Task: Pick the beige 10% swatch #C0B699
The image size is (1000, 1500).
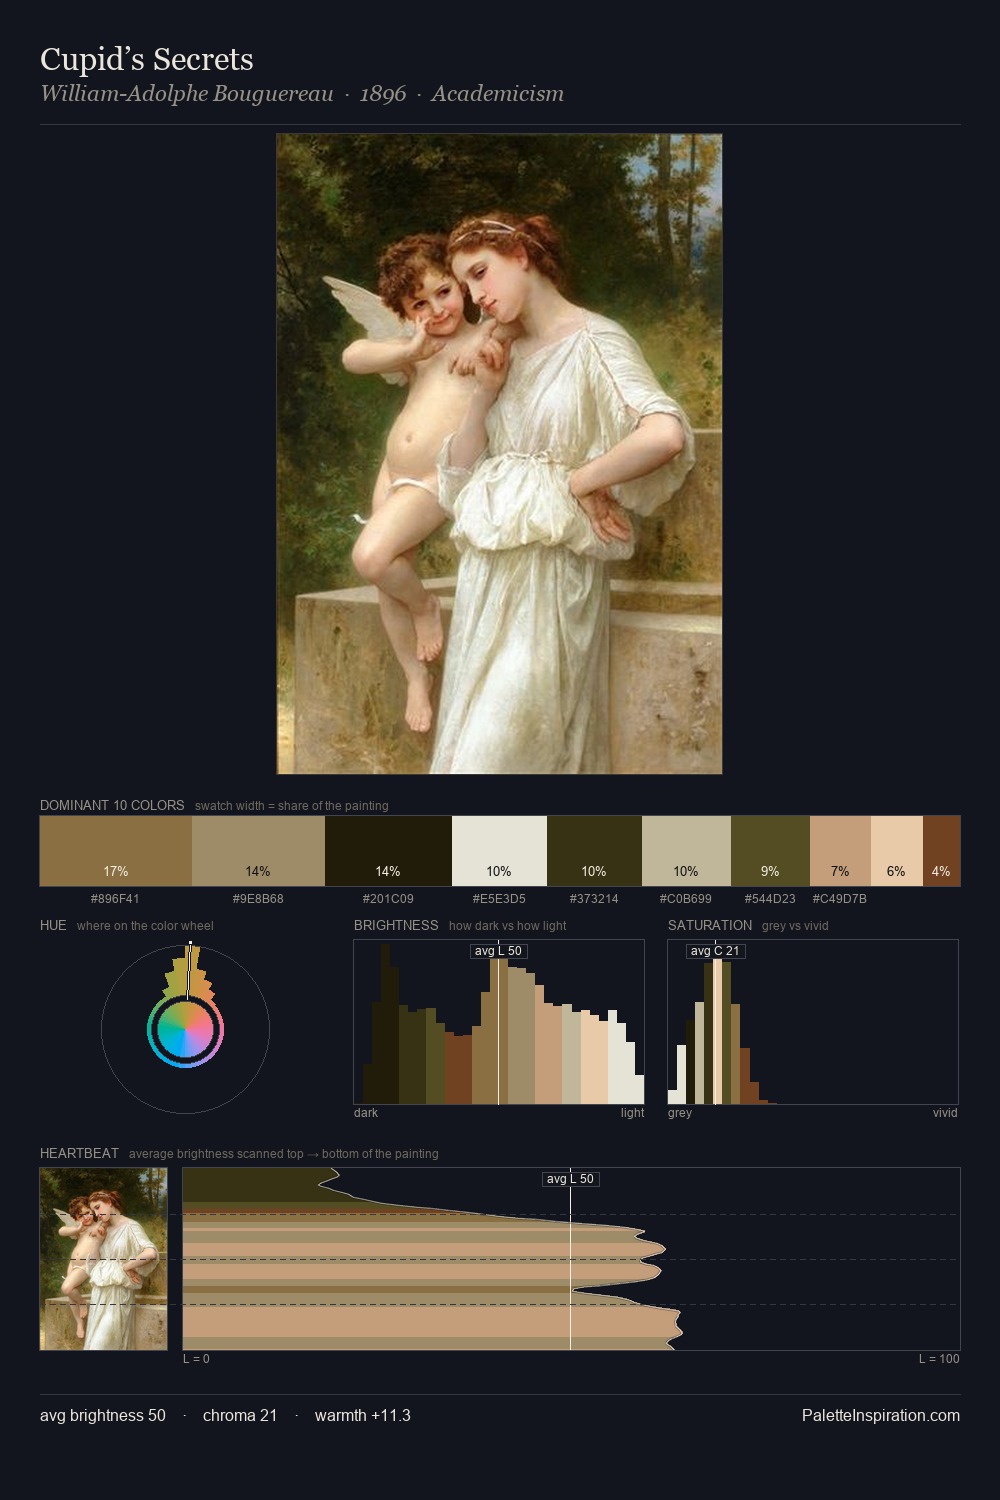Action: pos(686,851)
